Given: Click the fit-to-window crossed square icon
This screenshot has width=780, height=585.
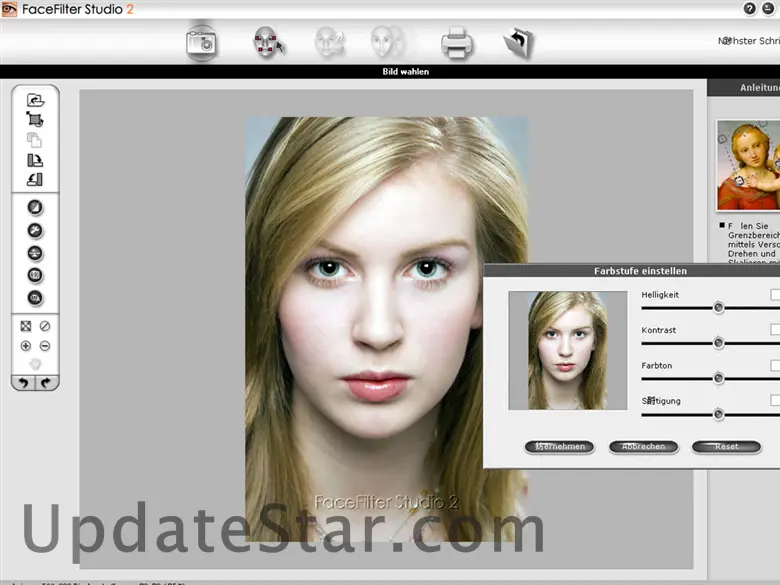Looking at the screenshot, I should [25, 326].
